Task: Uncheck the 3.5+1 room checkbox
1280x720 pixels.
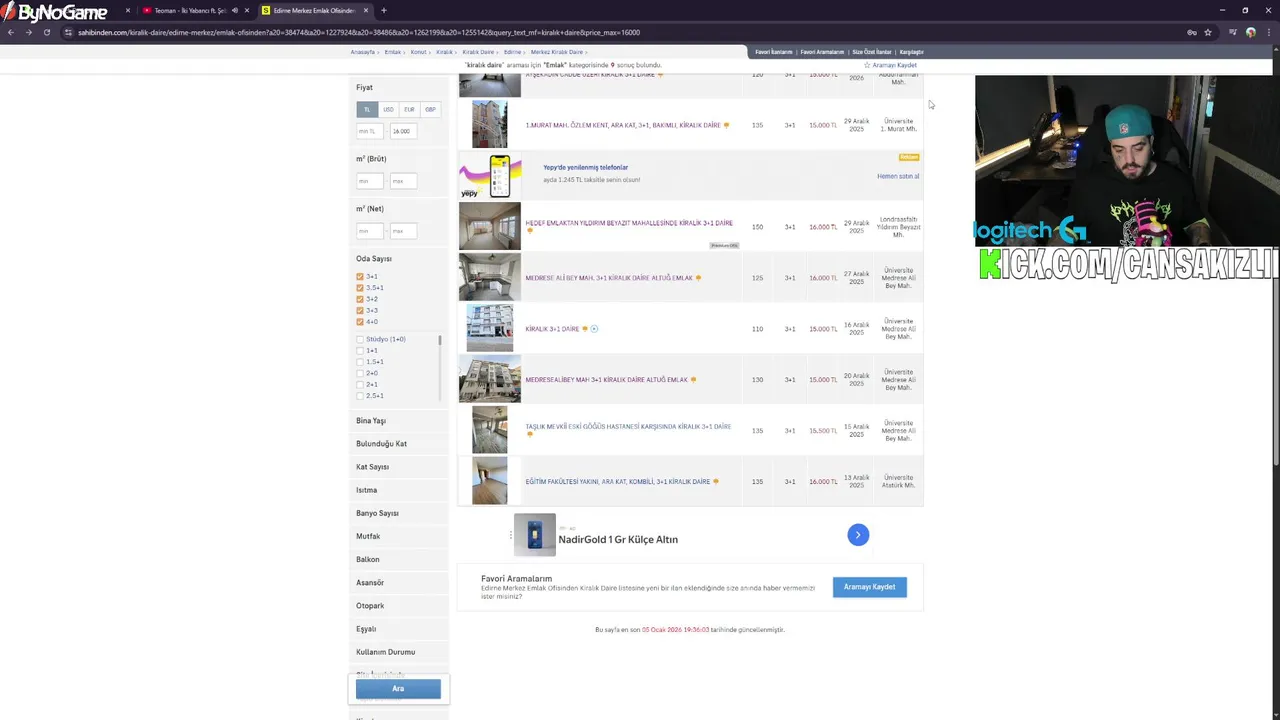Action: click(360, 288)
